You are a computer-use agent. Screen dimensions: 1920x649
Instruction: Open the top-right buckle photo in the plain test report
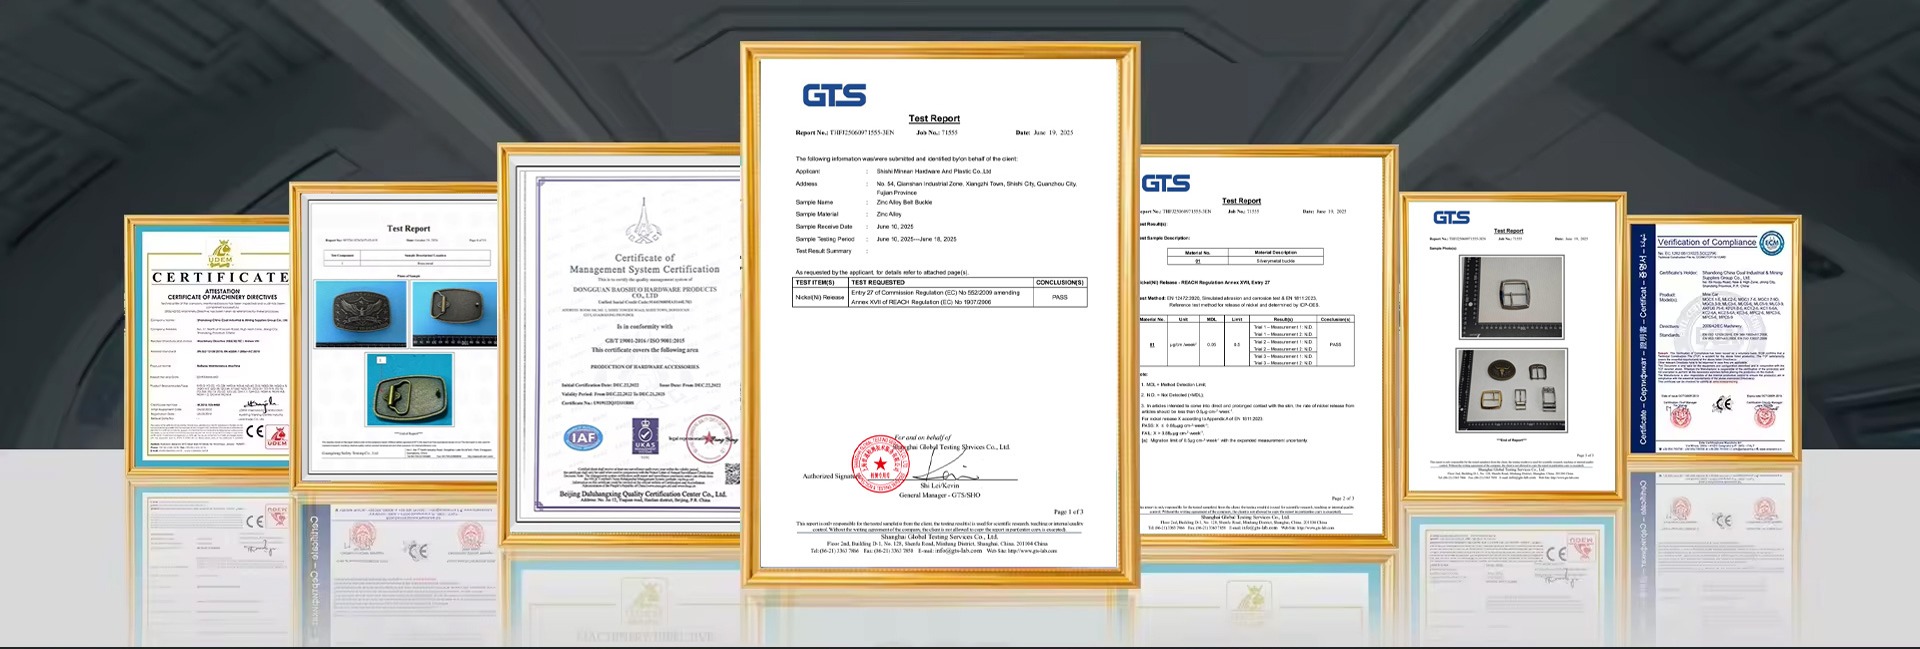pos(453,313)
